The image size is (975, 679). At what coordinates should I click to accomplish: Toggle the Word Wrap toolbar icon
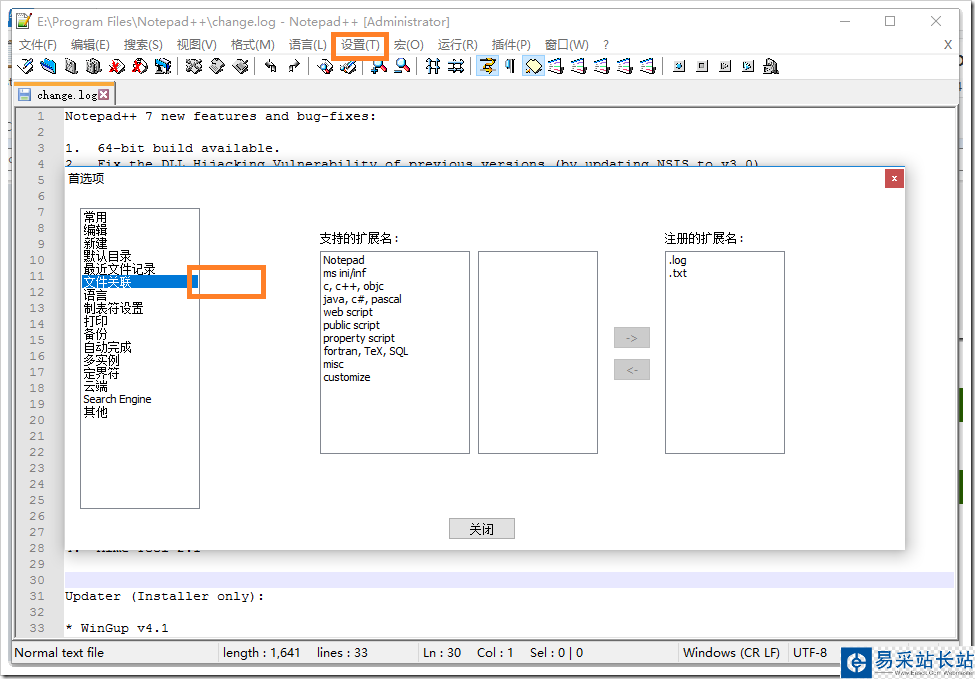point(488,66)
